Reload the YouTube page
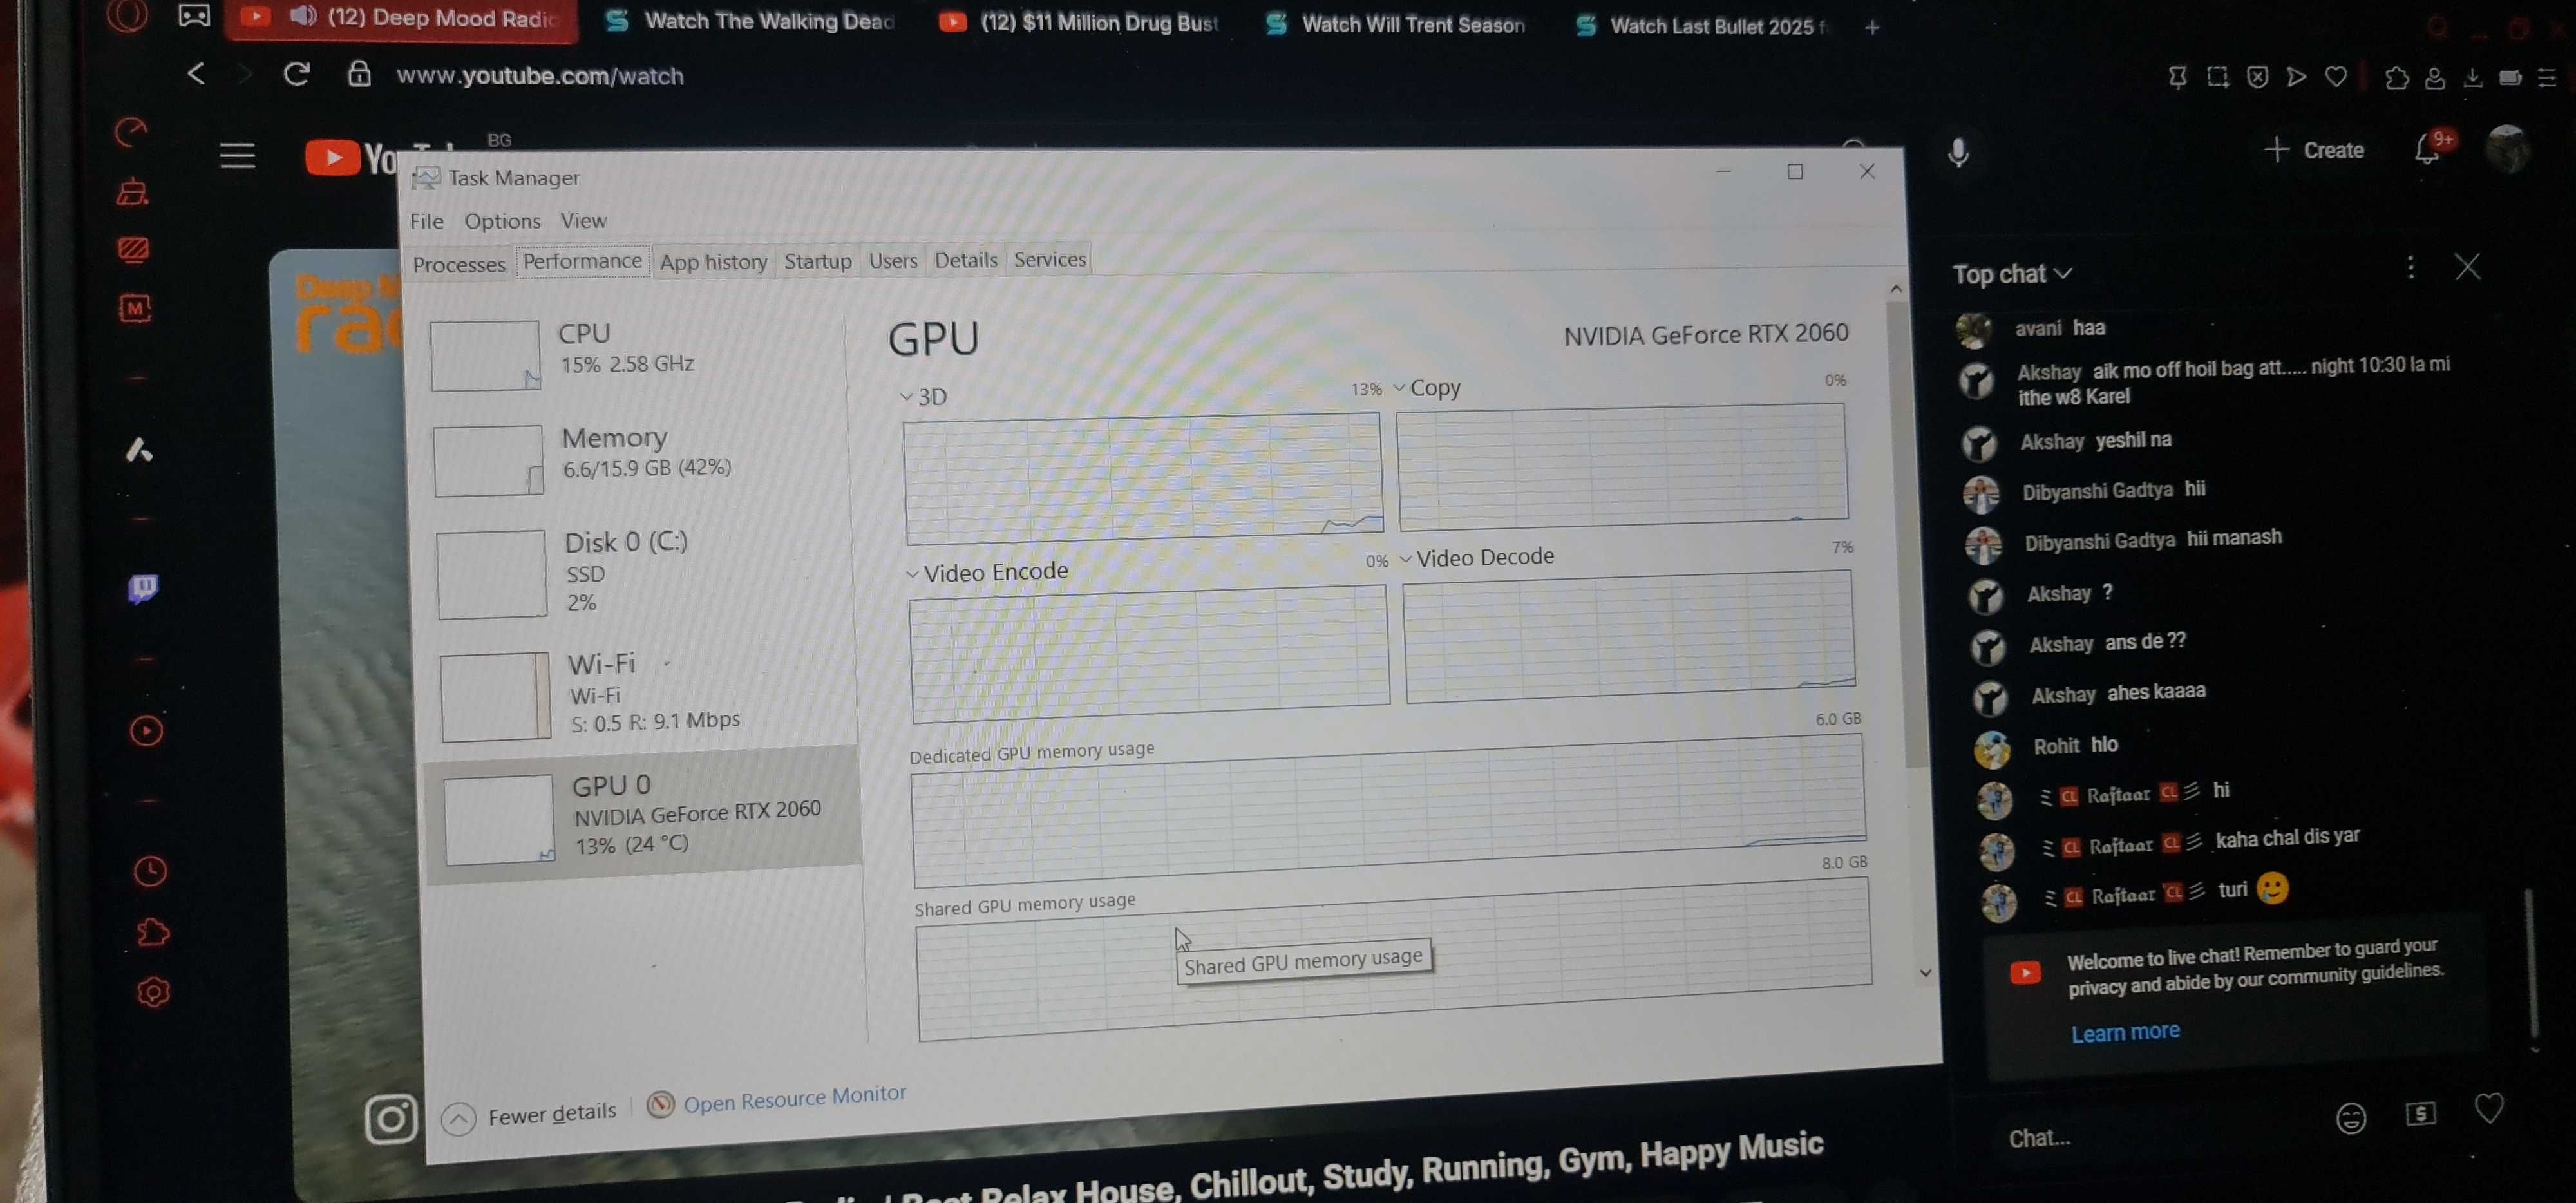Viewport: 2576px width, 1203px height. [x=297, y=74]
